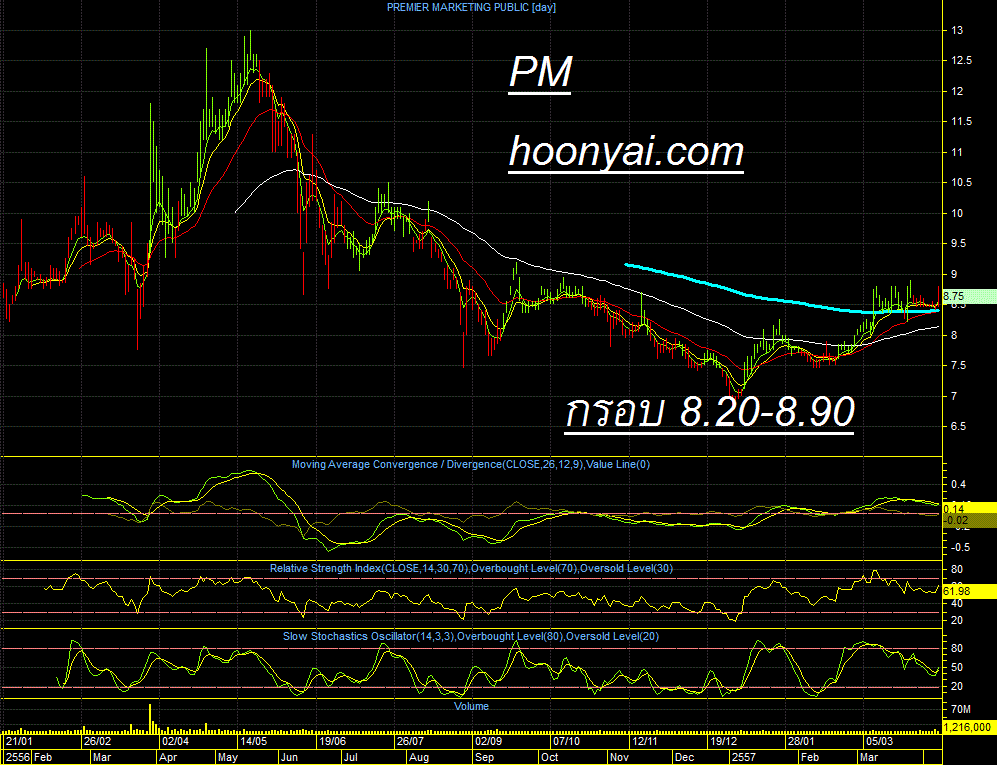Select the 14/05 date marker

[253, 741]
